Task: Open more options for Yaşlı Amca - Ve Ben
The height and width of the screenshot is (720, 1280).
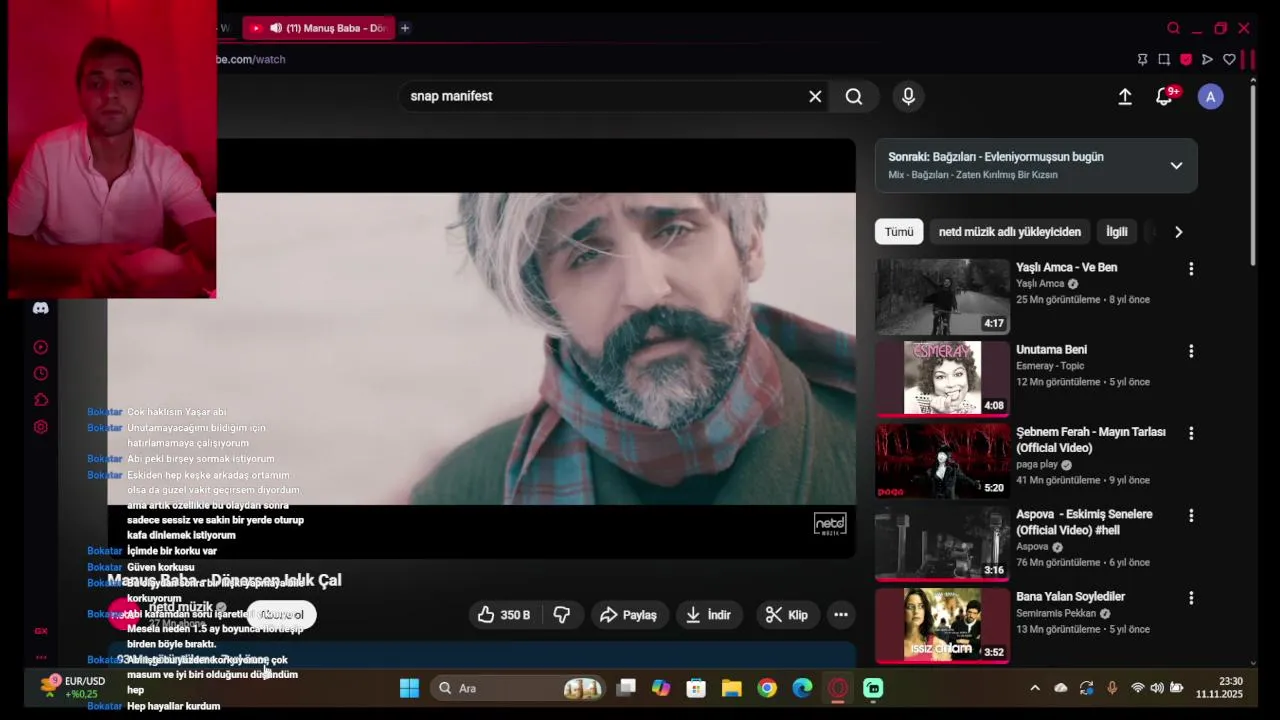Action: (x=1190, y=269)
